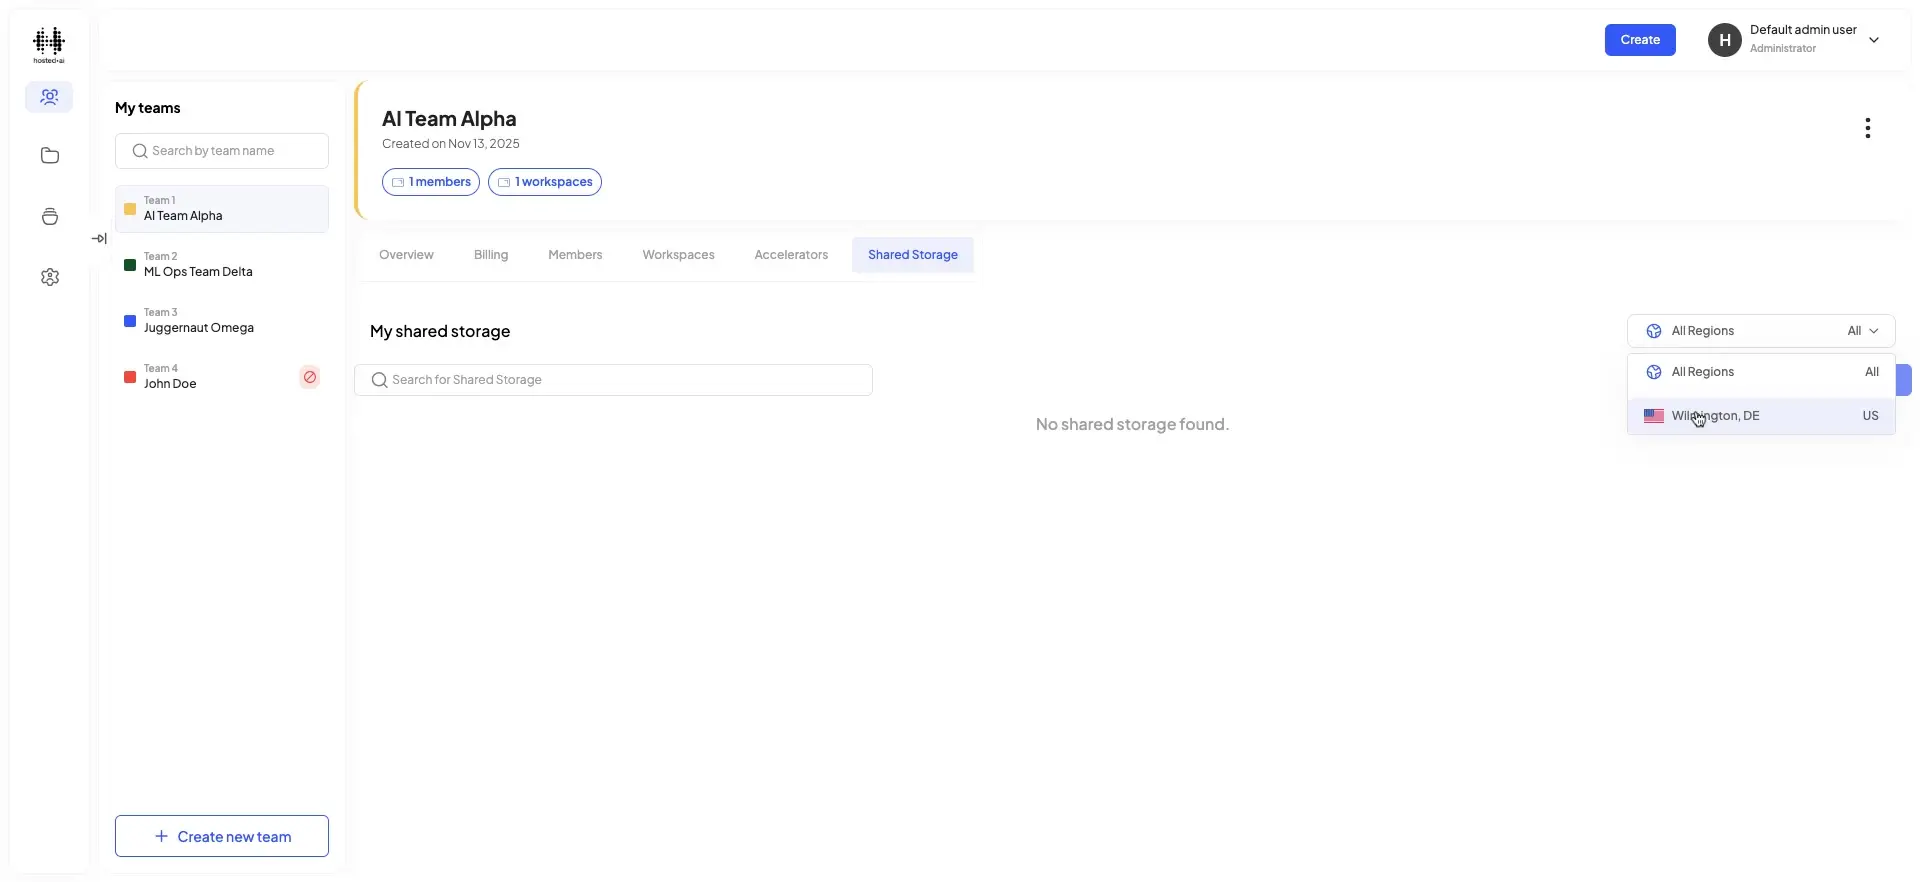Image resolution: width=1920 pixels, height=882 pixels.
Task: Switch to the Workspaces tab
Action: pyautogui.click(x=678, y=255)
